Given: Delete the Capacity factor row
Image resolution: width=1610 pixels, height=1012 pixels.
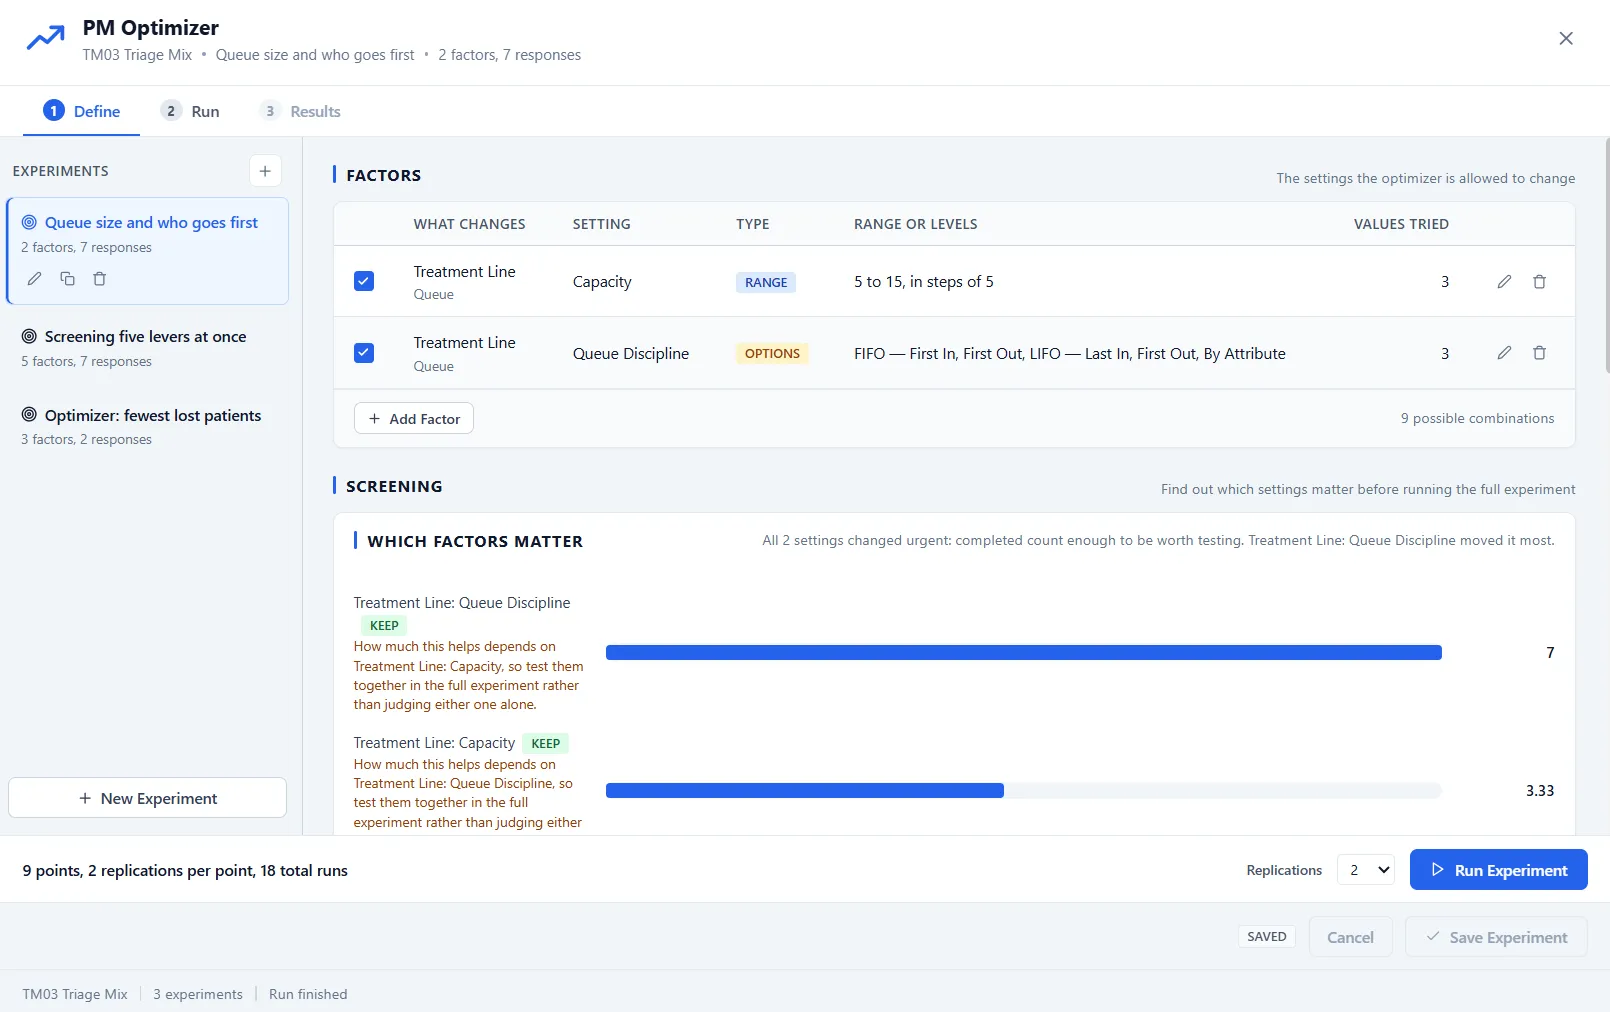Looking at the screenshot, I should (x=1539, y=282).
